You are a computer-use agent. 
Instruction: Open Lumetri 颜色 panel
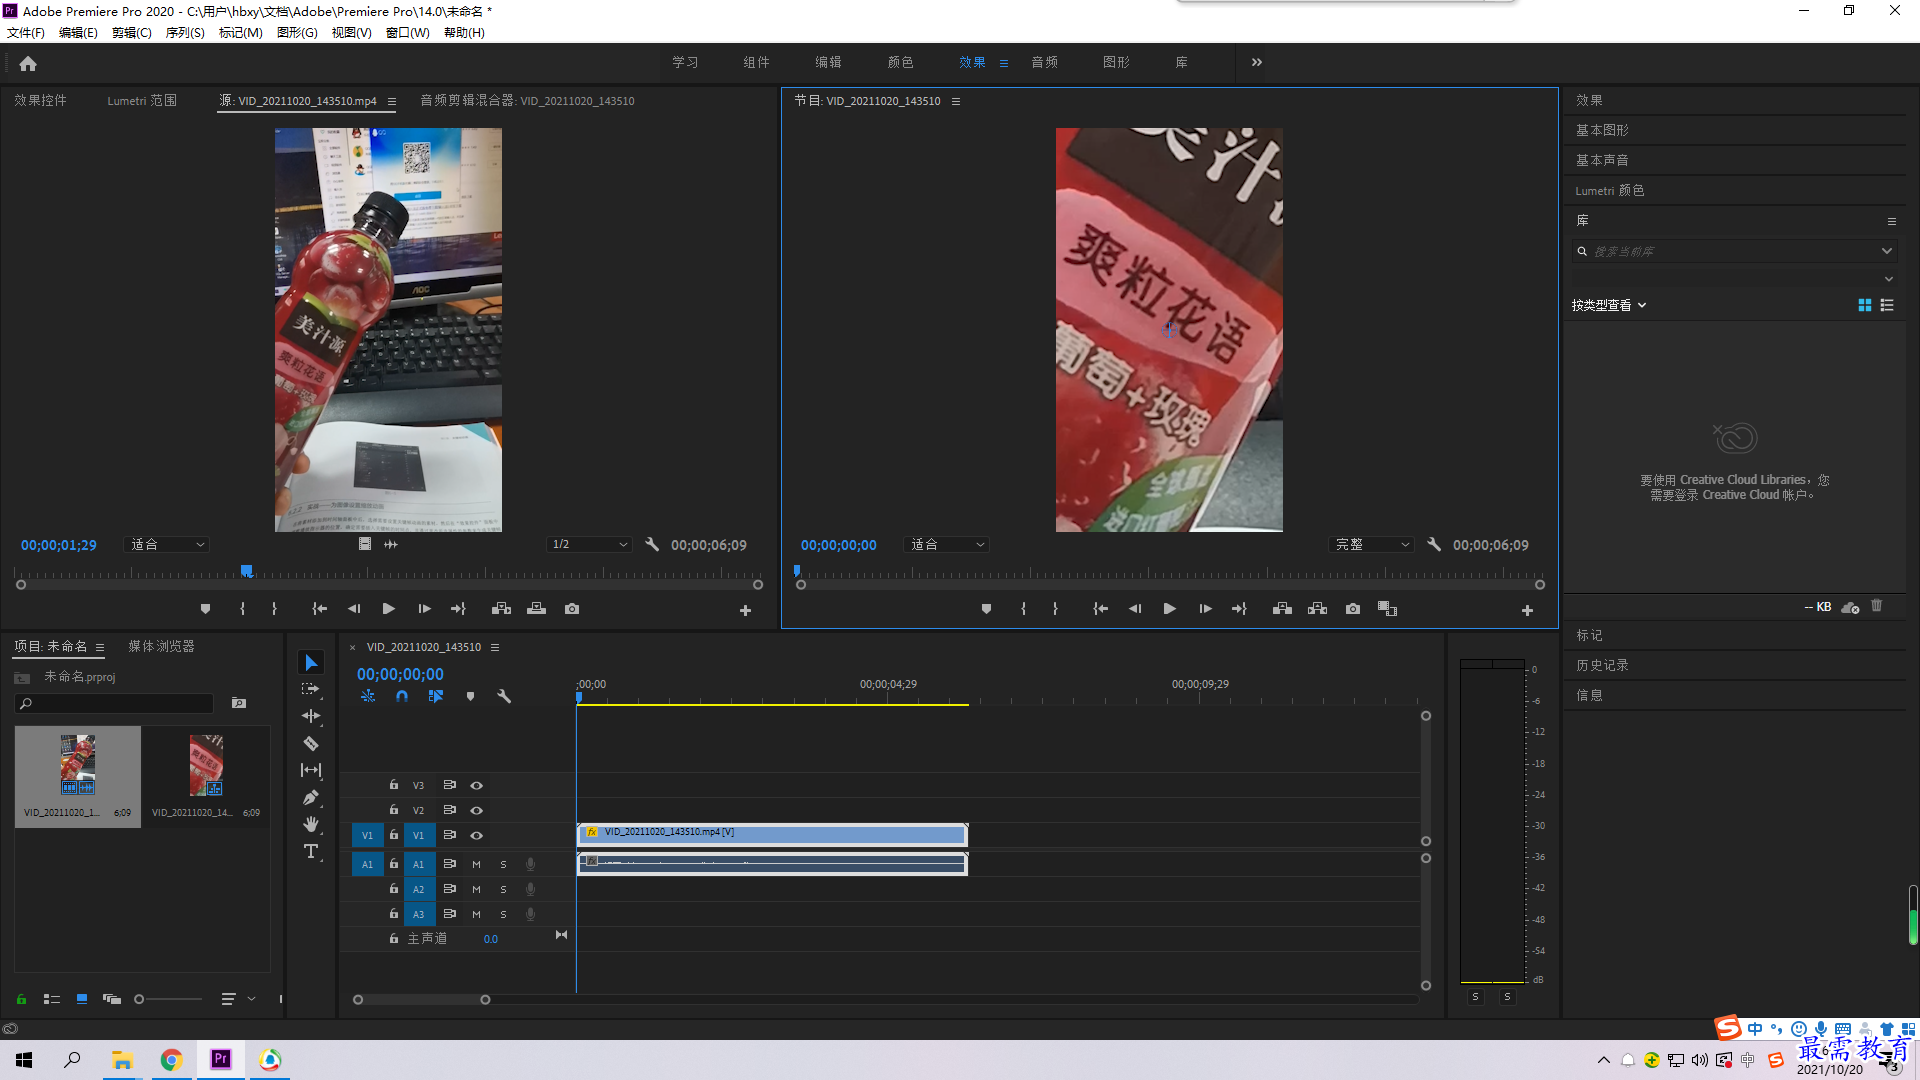1610,190
